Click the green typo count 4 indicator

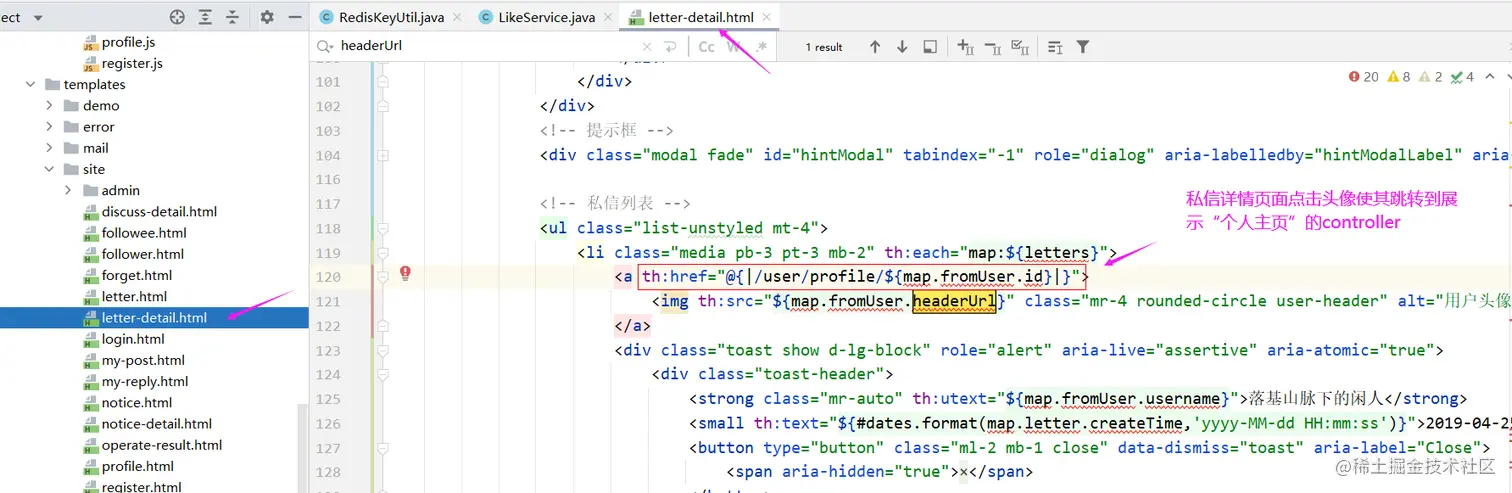1462,77
